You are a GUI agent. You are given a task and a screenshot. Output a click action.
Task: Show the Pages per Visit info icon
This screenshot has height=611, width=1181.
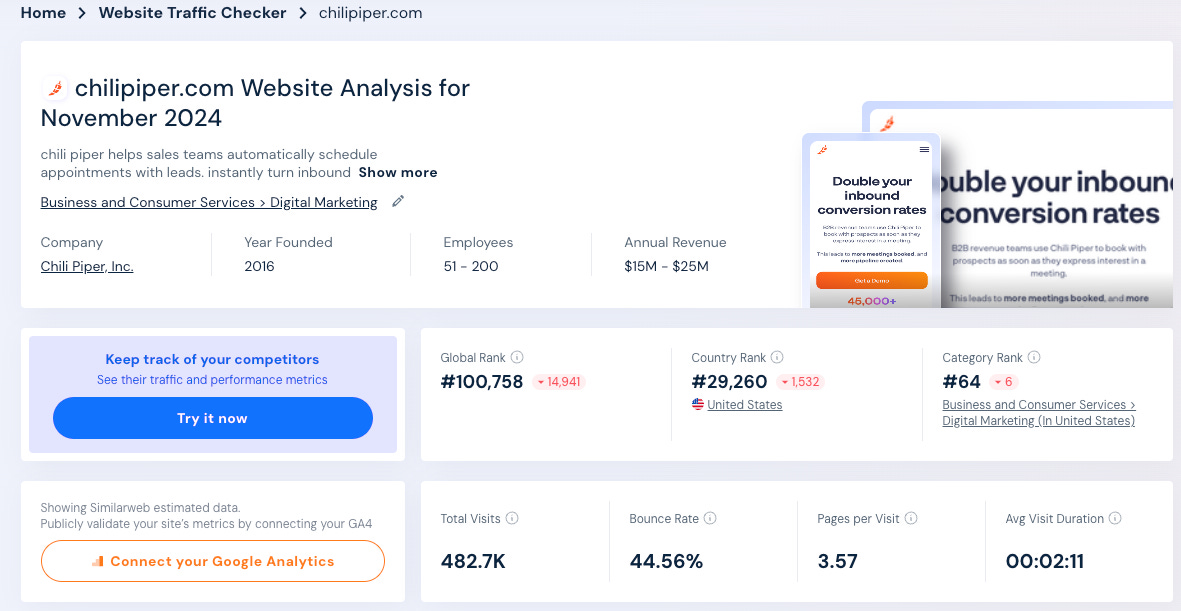911,518
